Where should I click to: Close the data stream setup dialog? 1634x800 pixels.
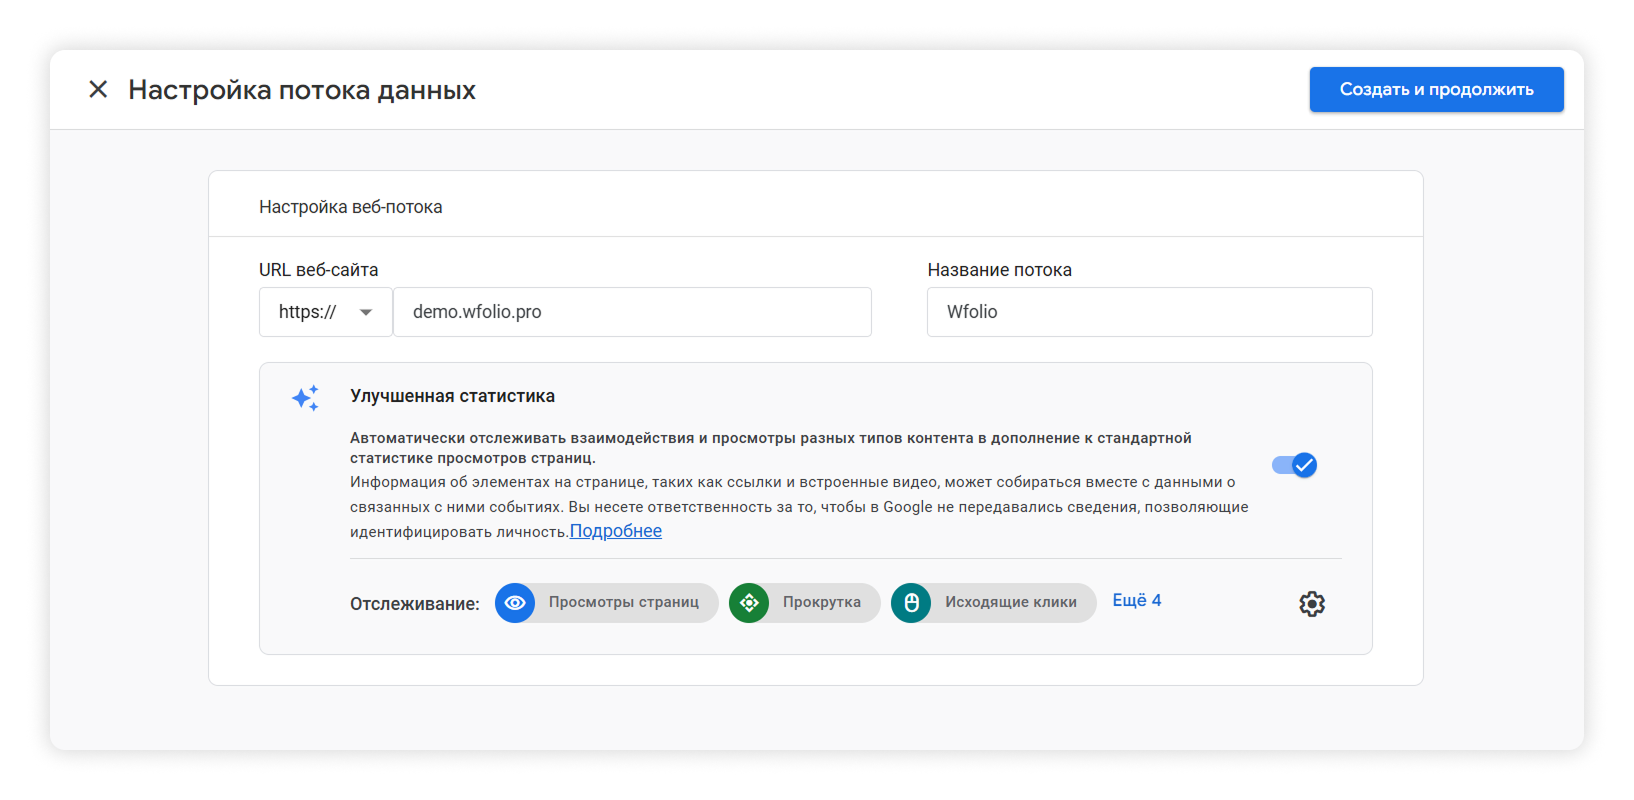(x=98, y=90)
